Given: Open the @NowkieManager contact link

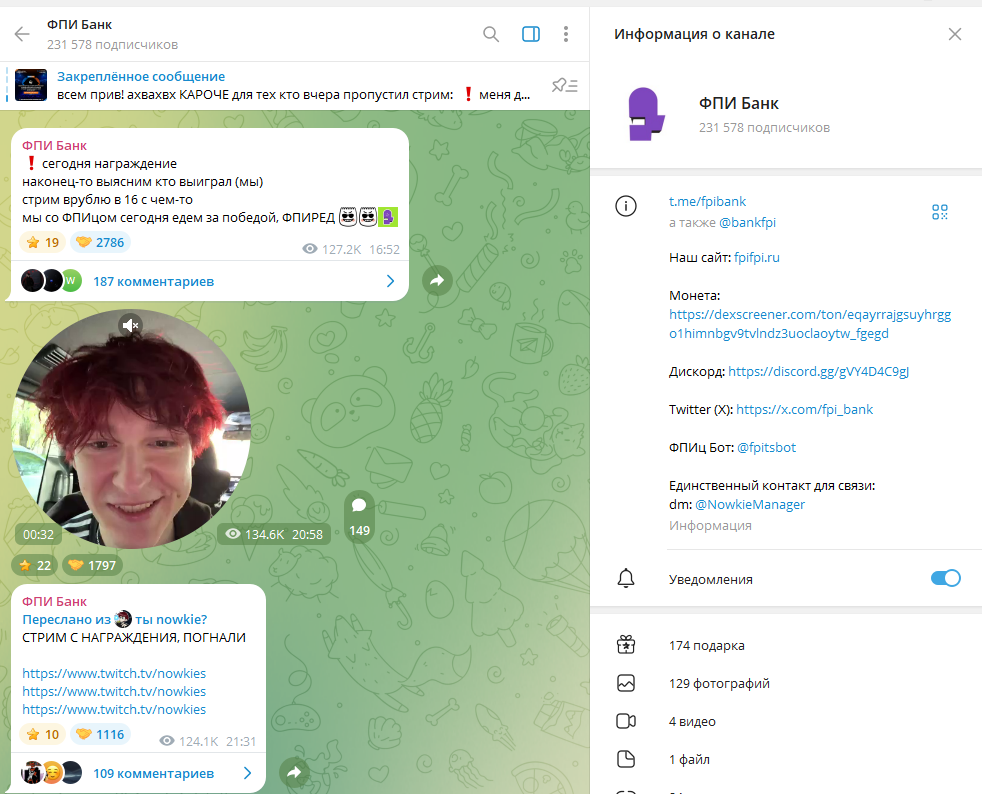Looking at the screenshot, I should coord(750,505).
